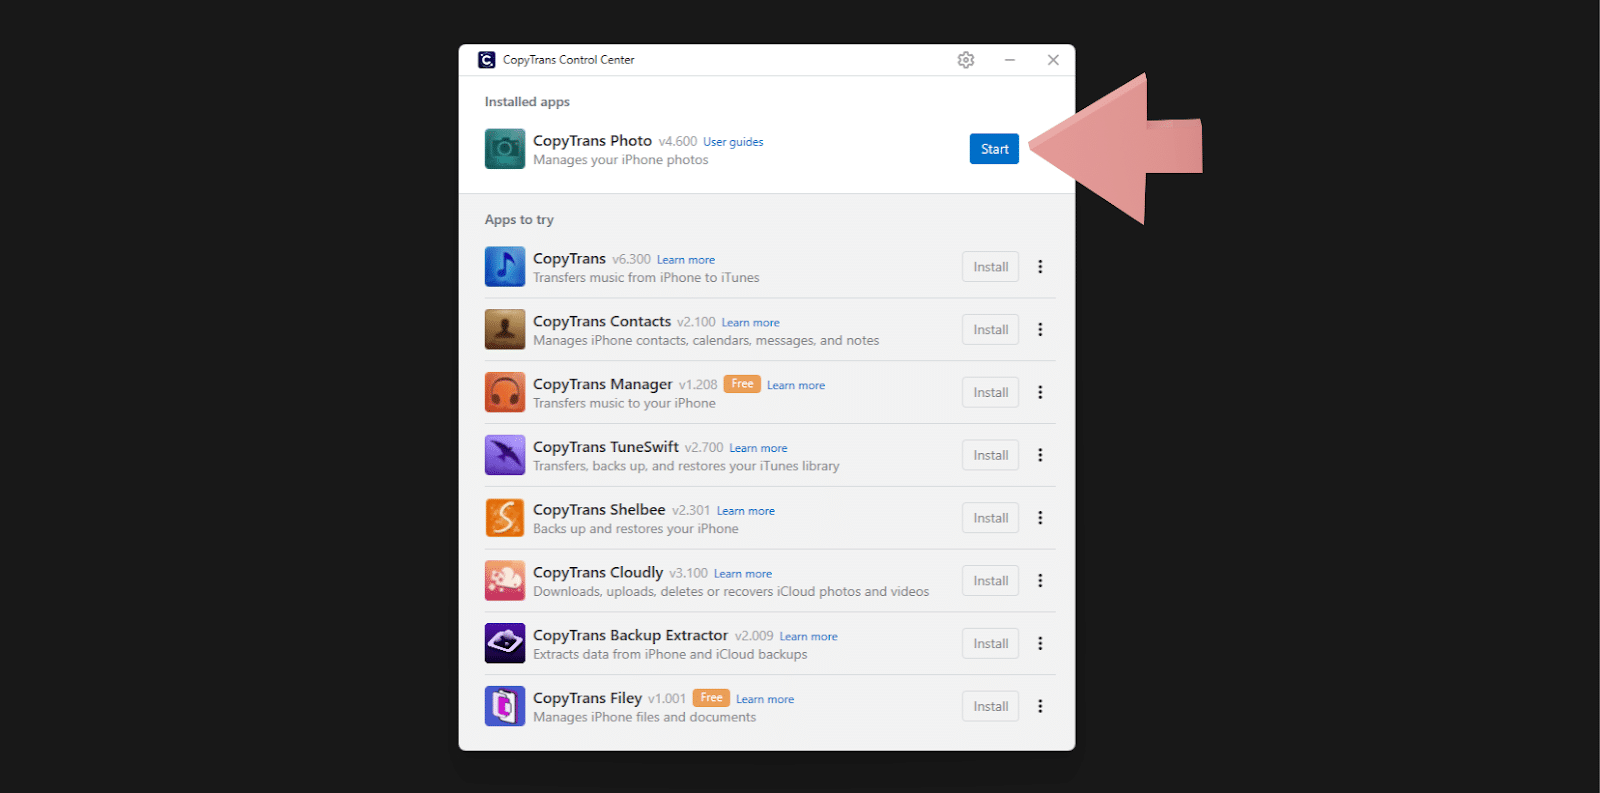Close the CopyTrans Control Center window
The width and height of the screenshot is (1600, 793).
(x=1053, y=60)
